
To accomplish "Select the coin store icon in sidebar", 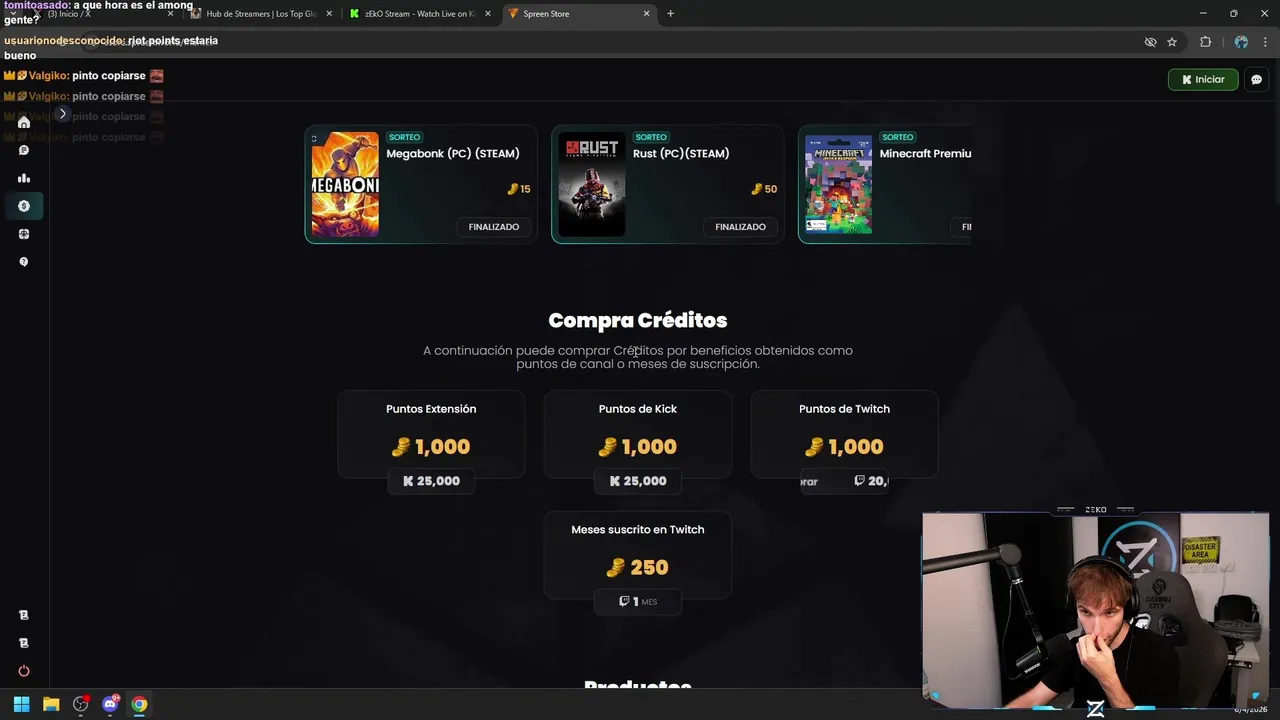I will 24,206.
